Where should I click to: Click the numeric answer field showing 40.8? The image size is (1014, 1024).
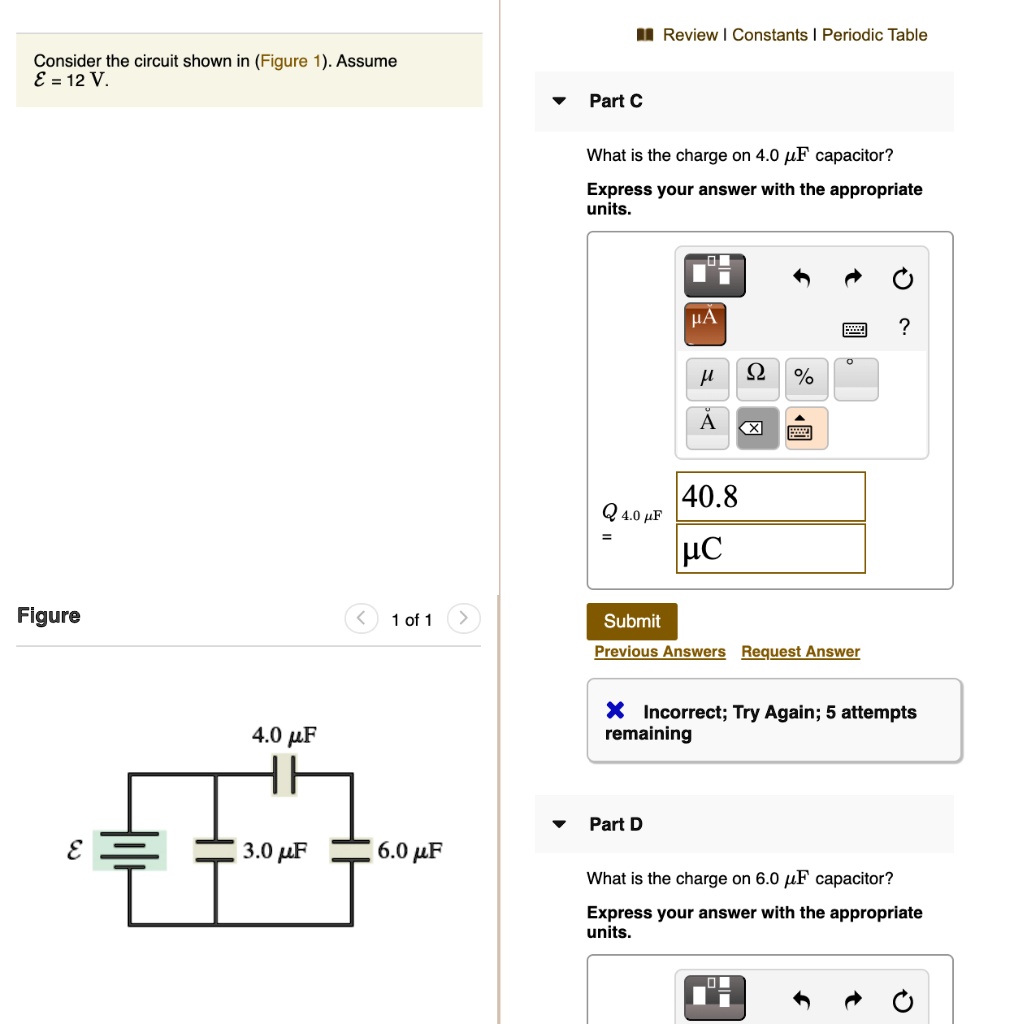[x=770, y=496]
